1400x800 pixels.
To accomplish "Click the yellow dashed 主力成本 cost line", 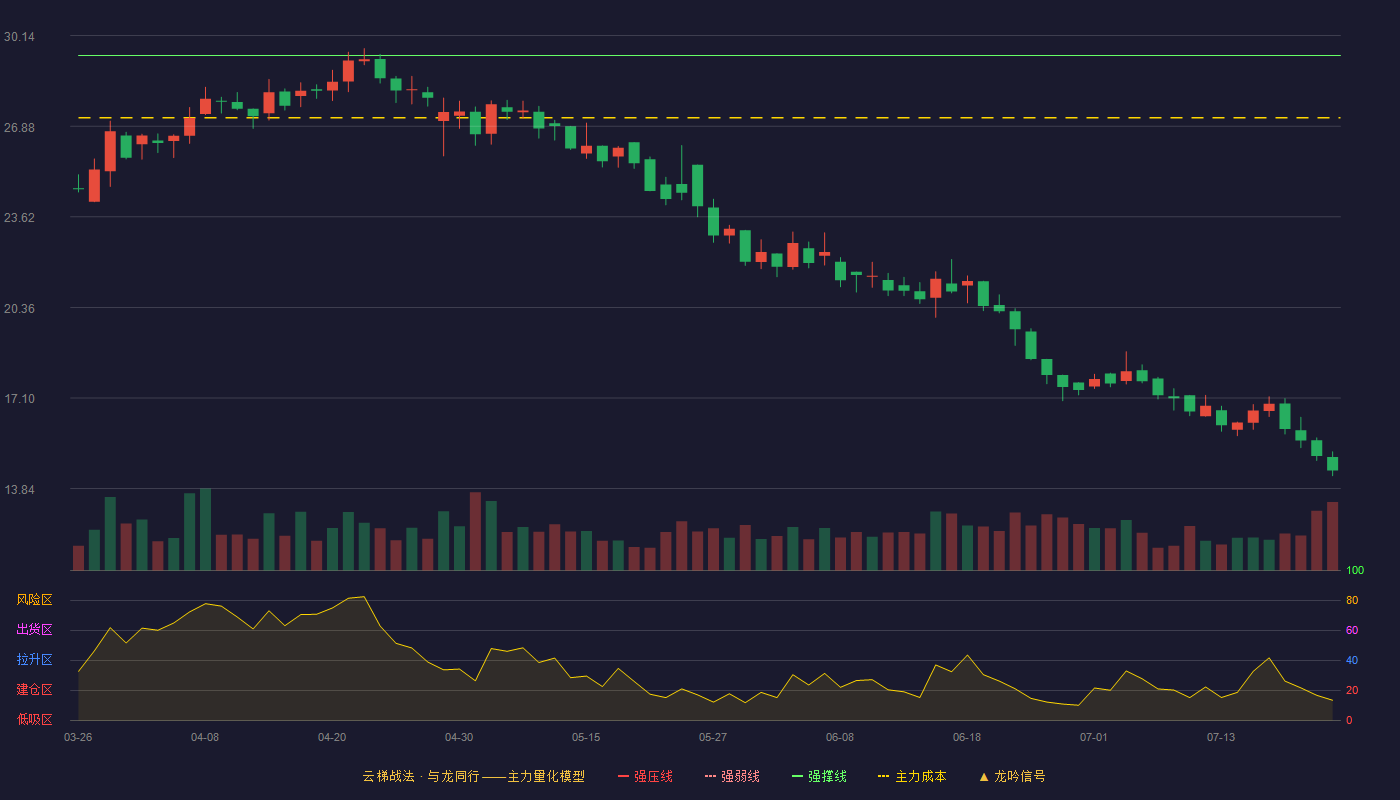I will 709,118.
